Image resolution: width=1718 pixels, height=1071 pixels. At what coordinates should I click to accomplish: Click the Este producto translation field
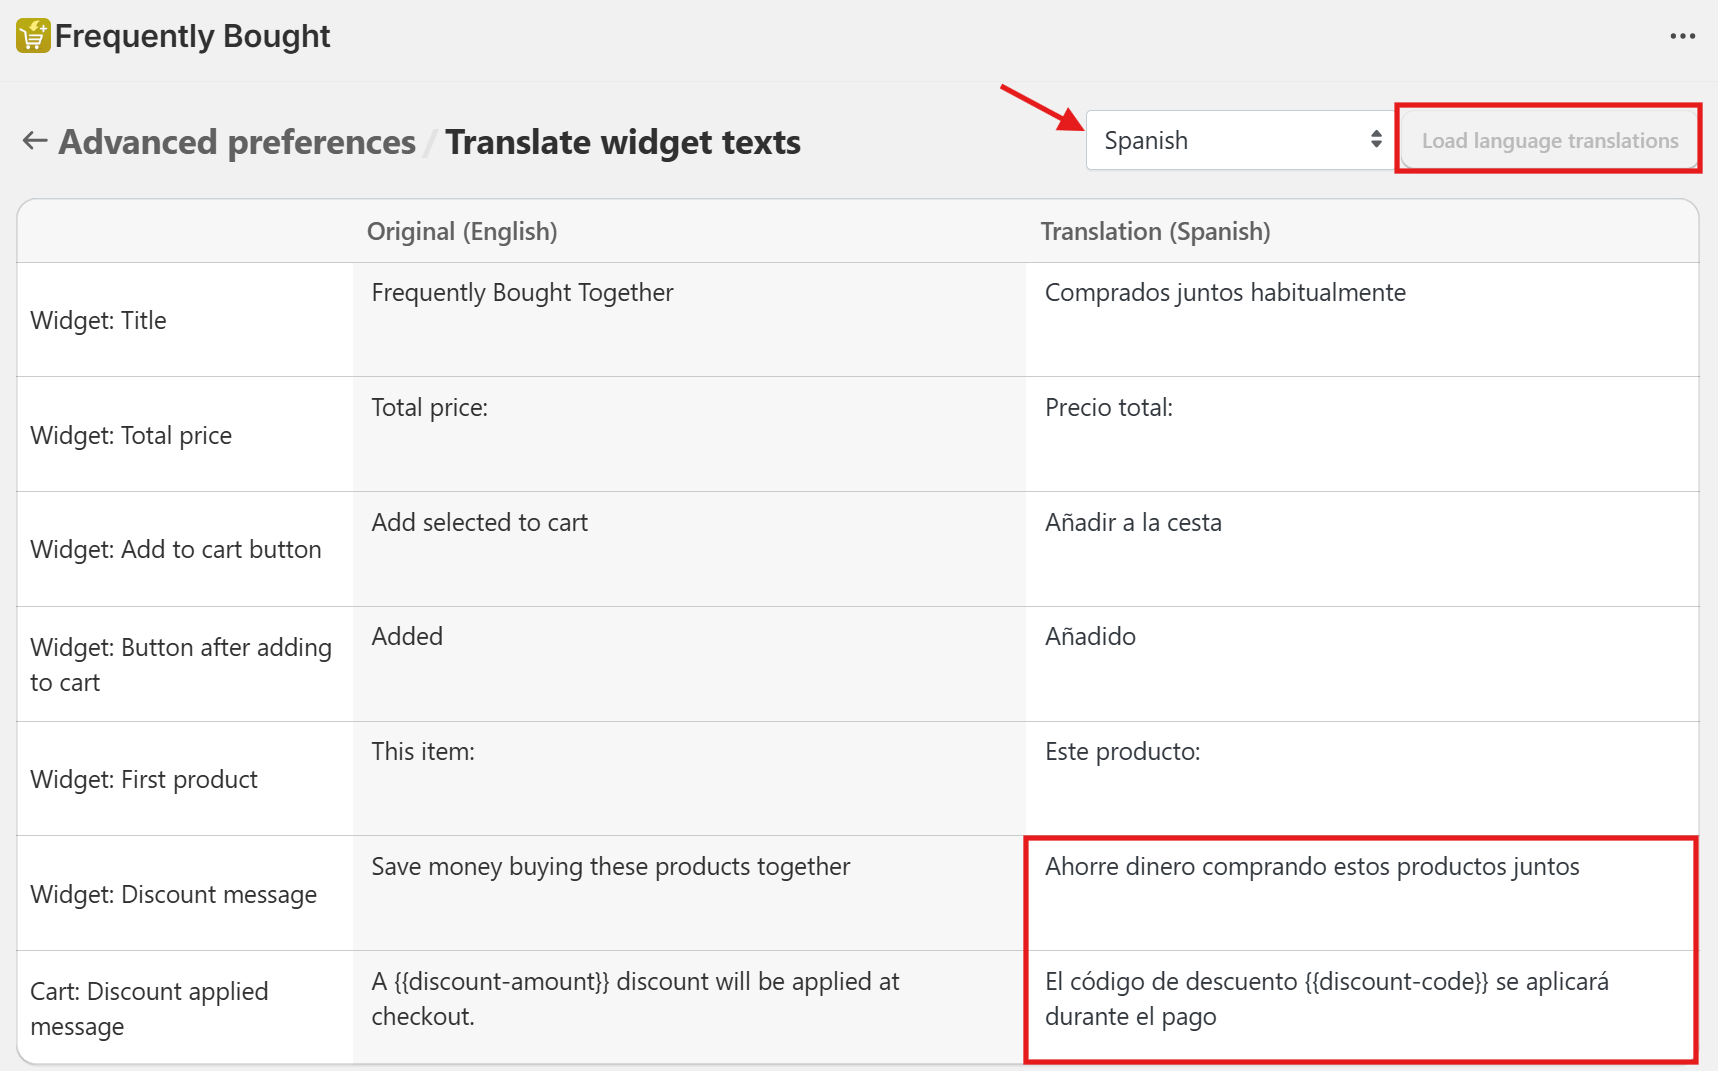tap(1360, 778)
